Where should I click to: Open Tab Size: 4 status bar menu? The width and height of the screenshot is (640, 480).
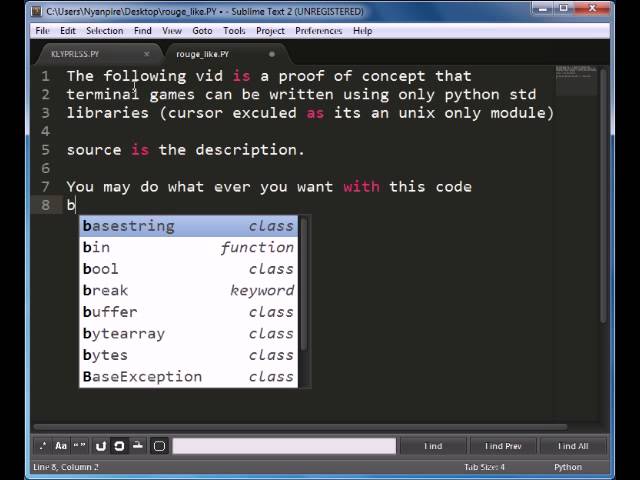point(484,467)
